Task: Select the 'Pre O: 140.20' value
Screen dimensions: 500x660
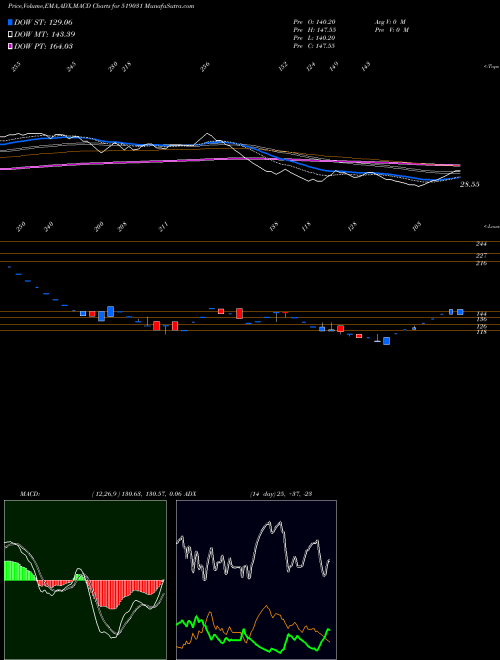Action: coord(314,22)
